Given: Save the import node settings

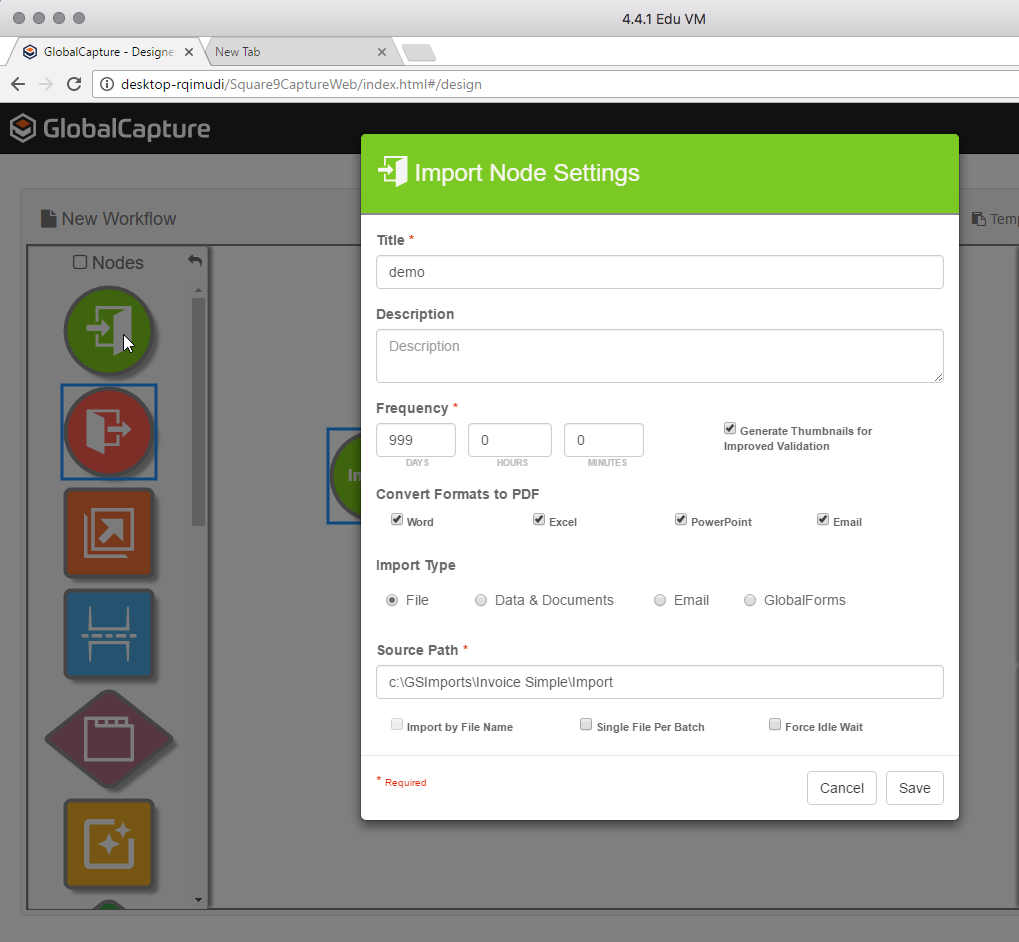Looking at the screenshot, I should pyautogui.click(x=914, y=788).
